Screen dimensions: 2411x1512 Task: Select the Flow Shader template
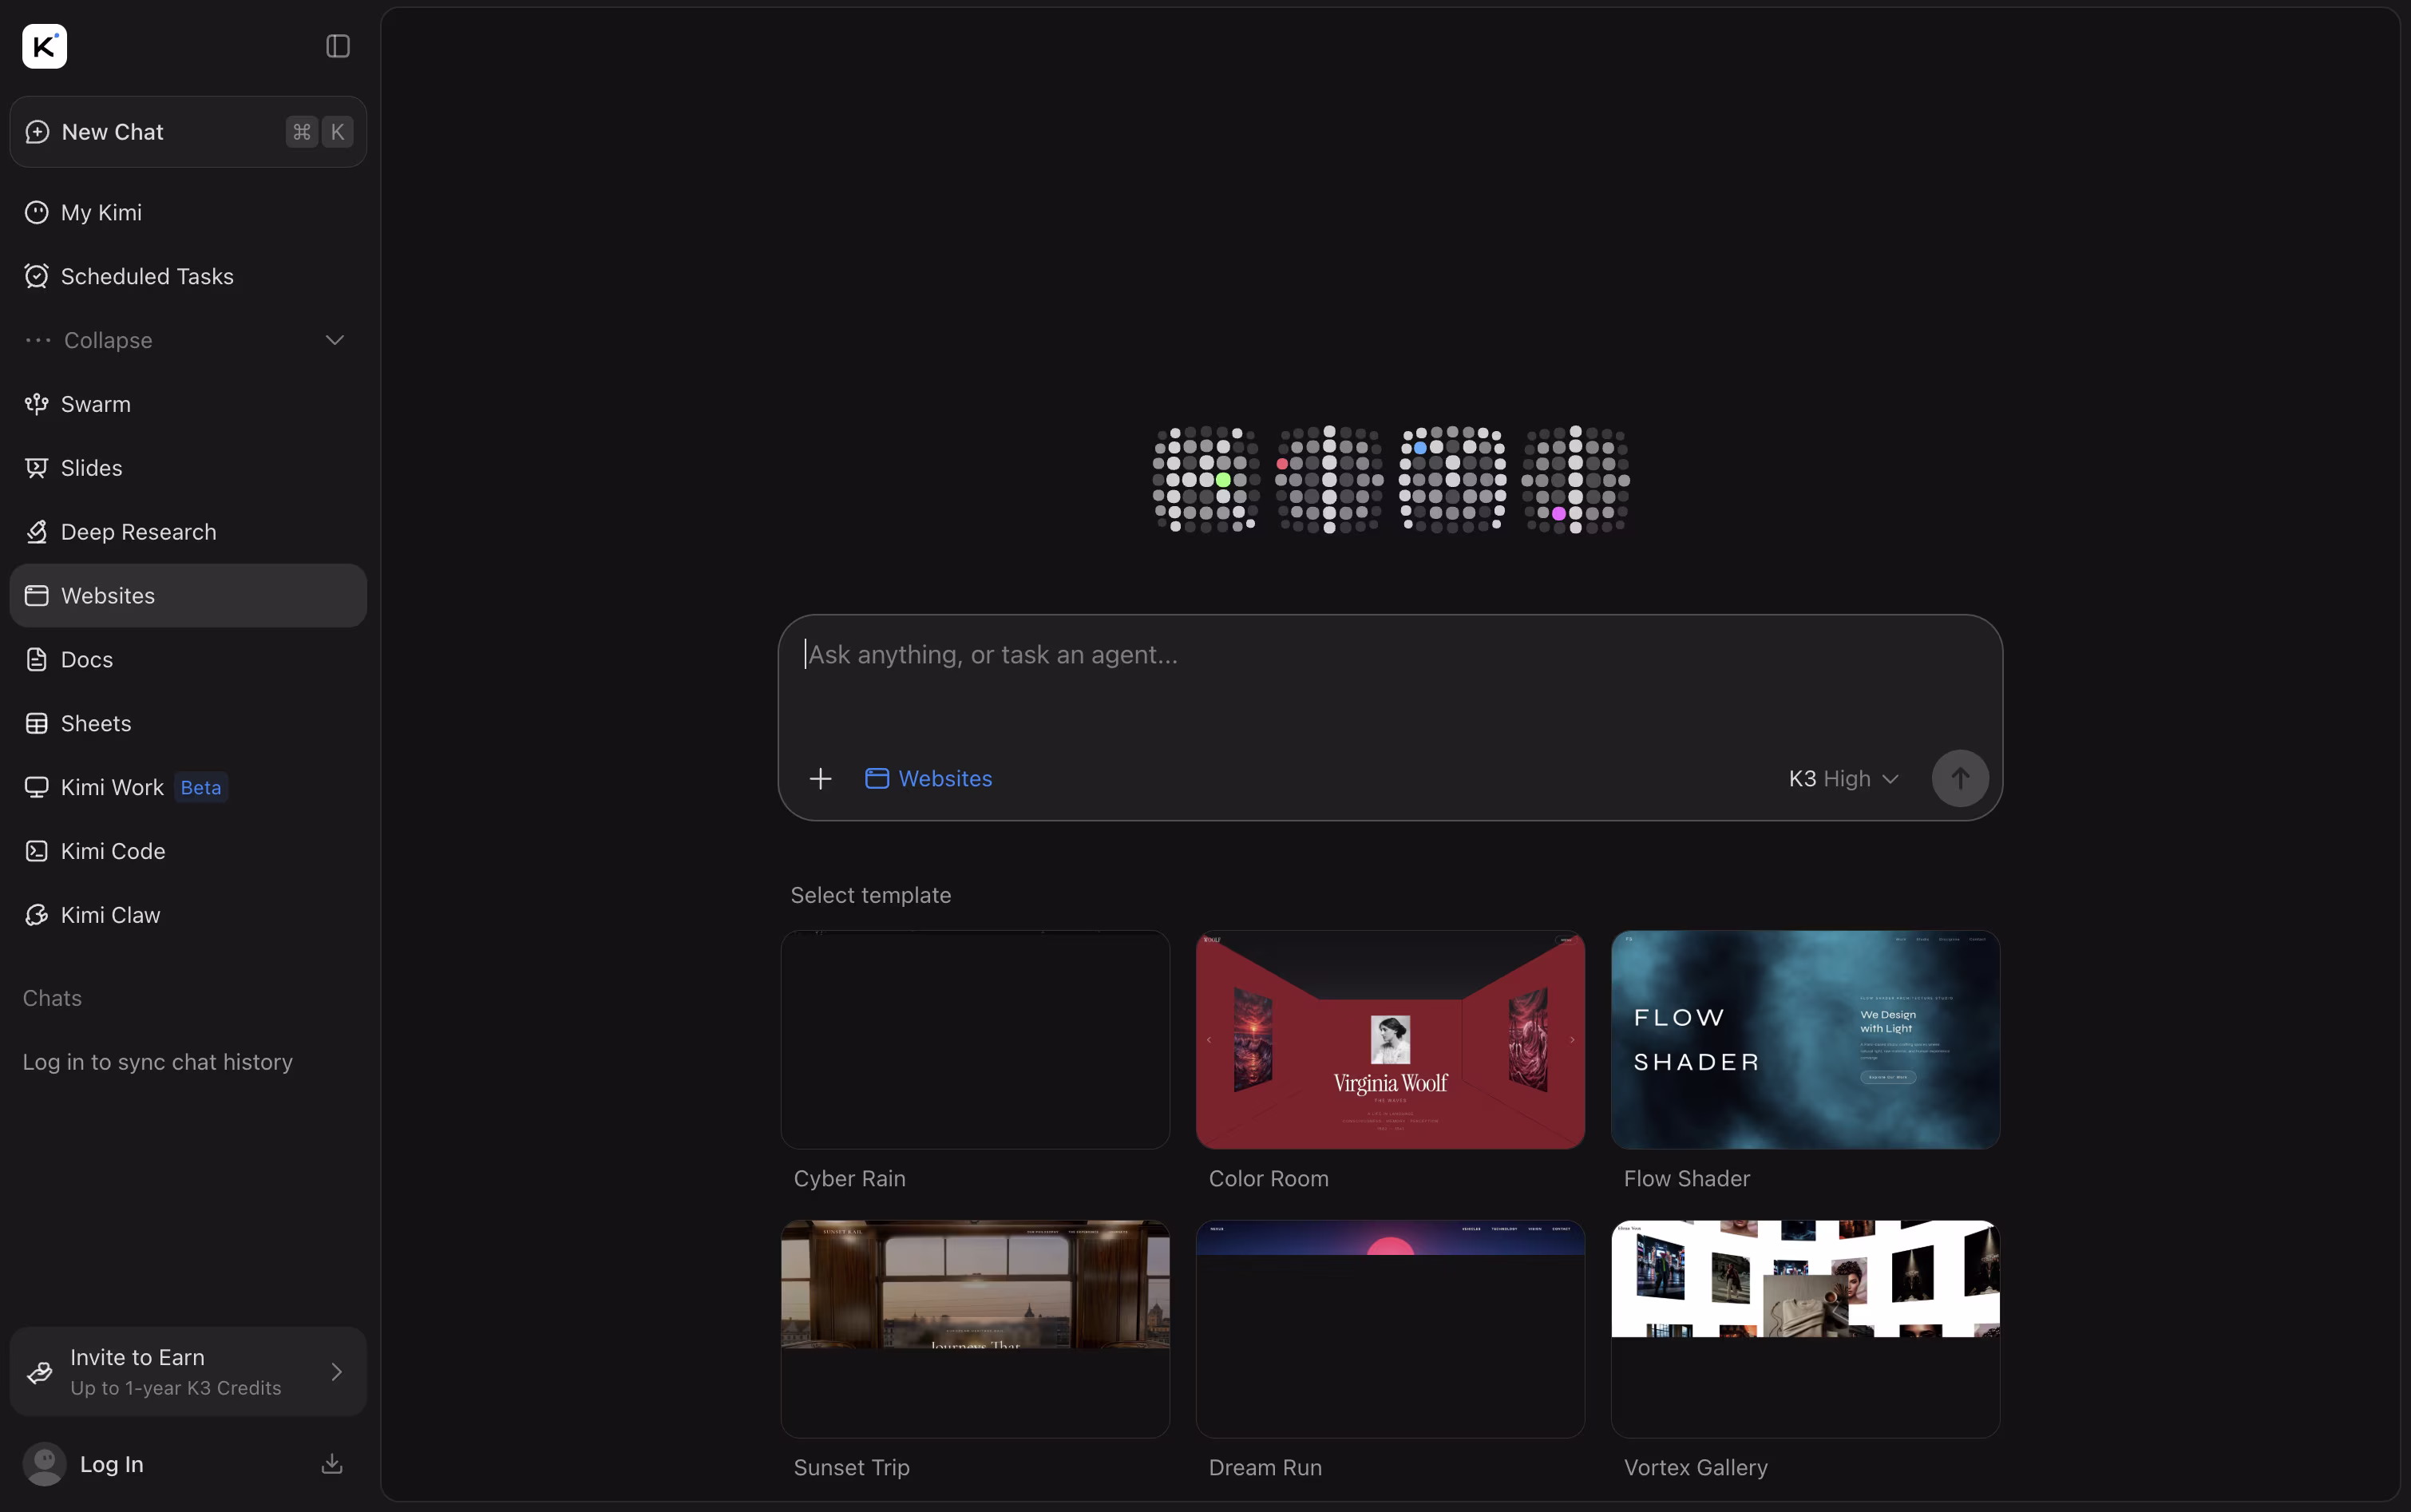1805,1040
